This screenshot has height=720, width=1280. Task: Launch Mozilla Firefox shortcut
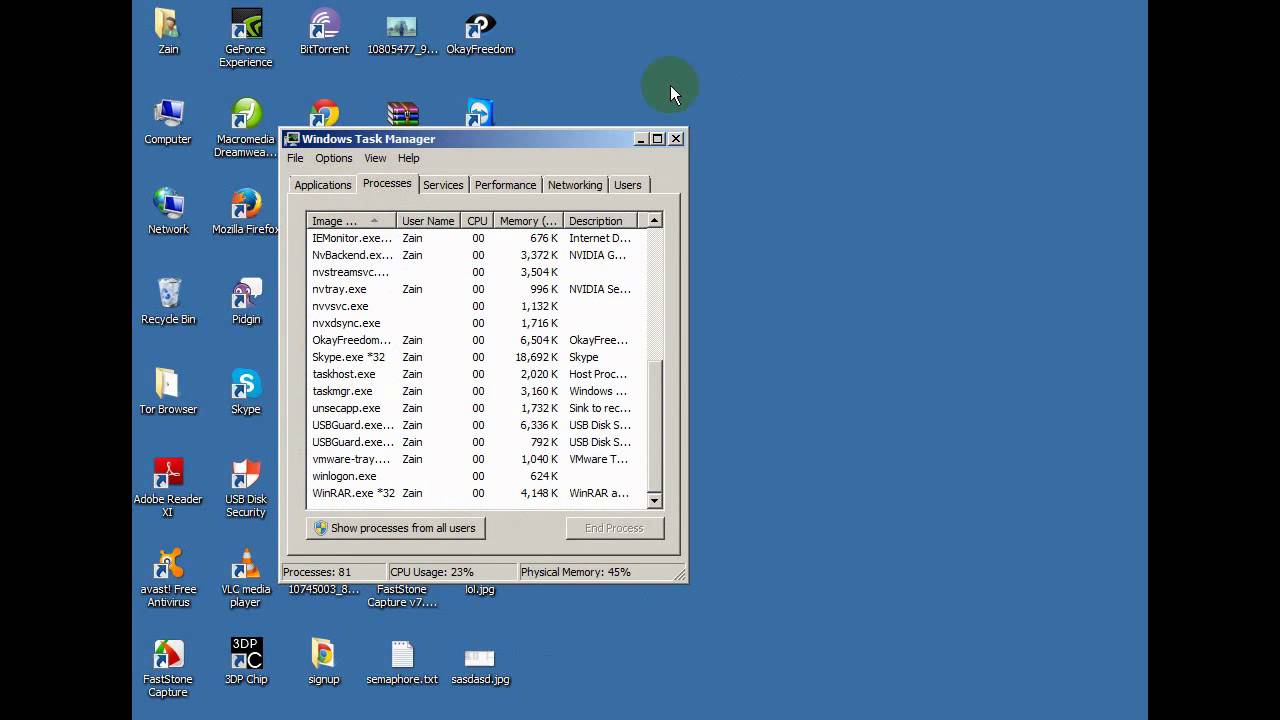246,212
